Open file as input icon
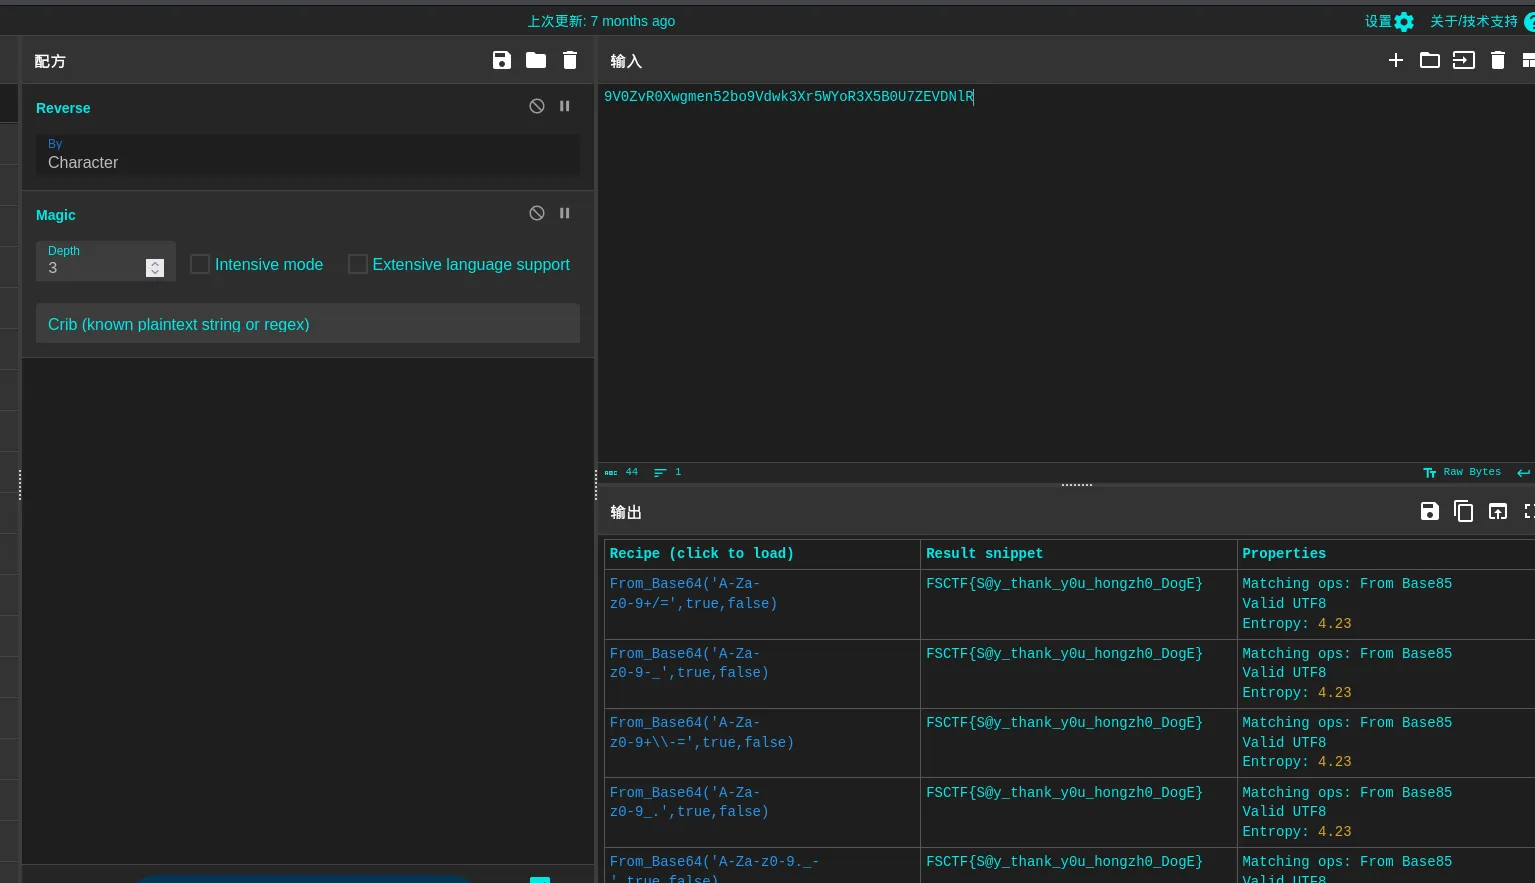Screen dimensions: 1535x883 coord(1464,60)
